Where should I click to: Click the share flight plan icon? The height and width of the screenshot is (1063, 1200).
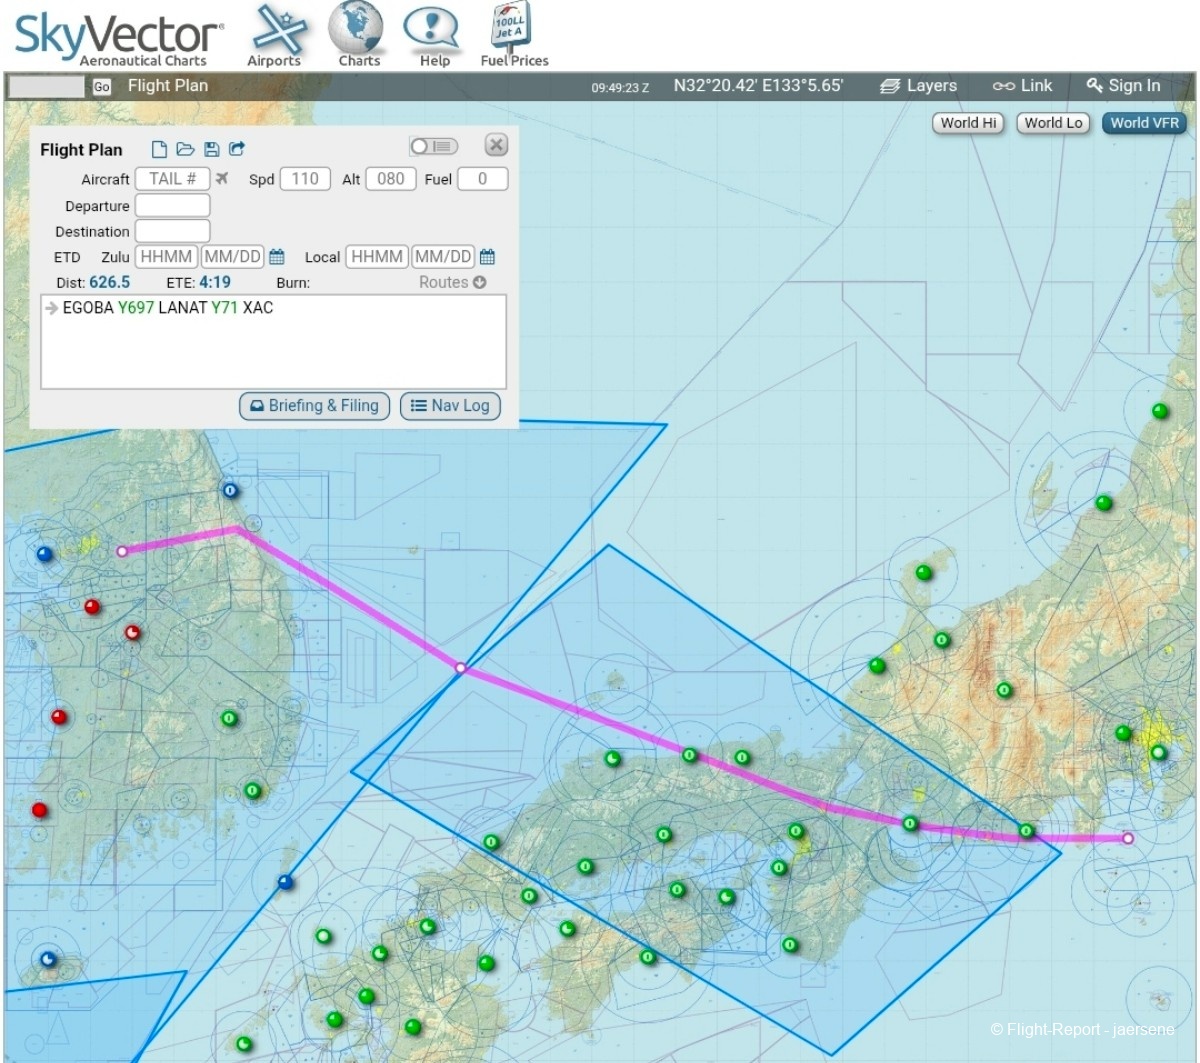point(237,149)
